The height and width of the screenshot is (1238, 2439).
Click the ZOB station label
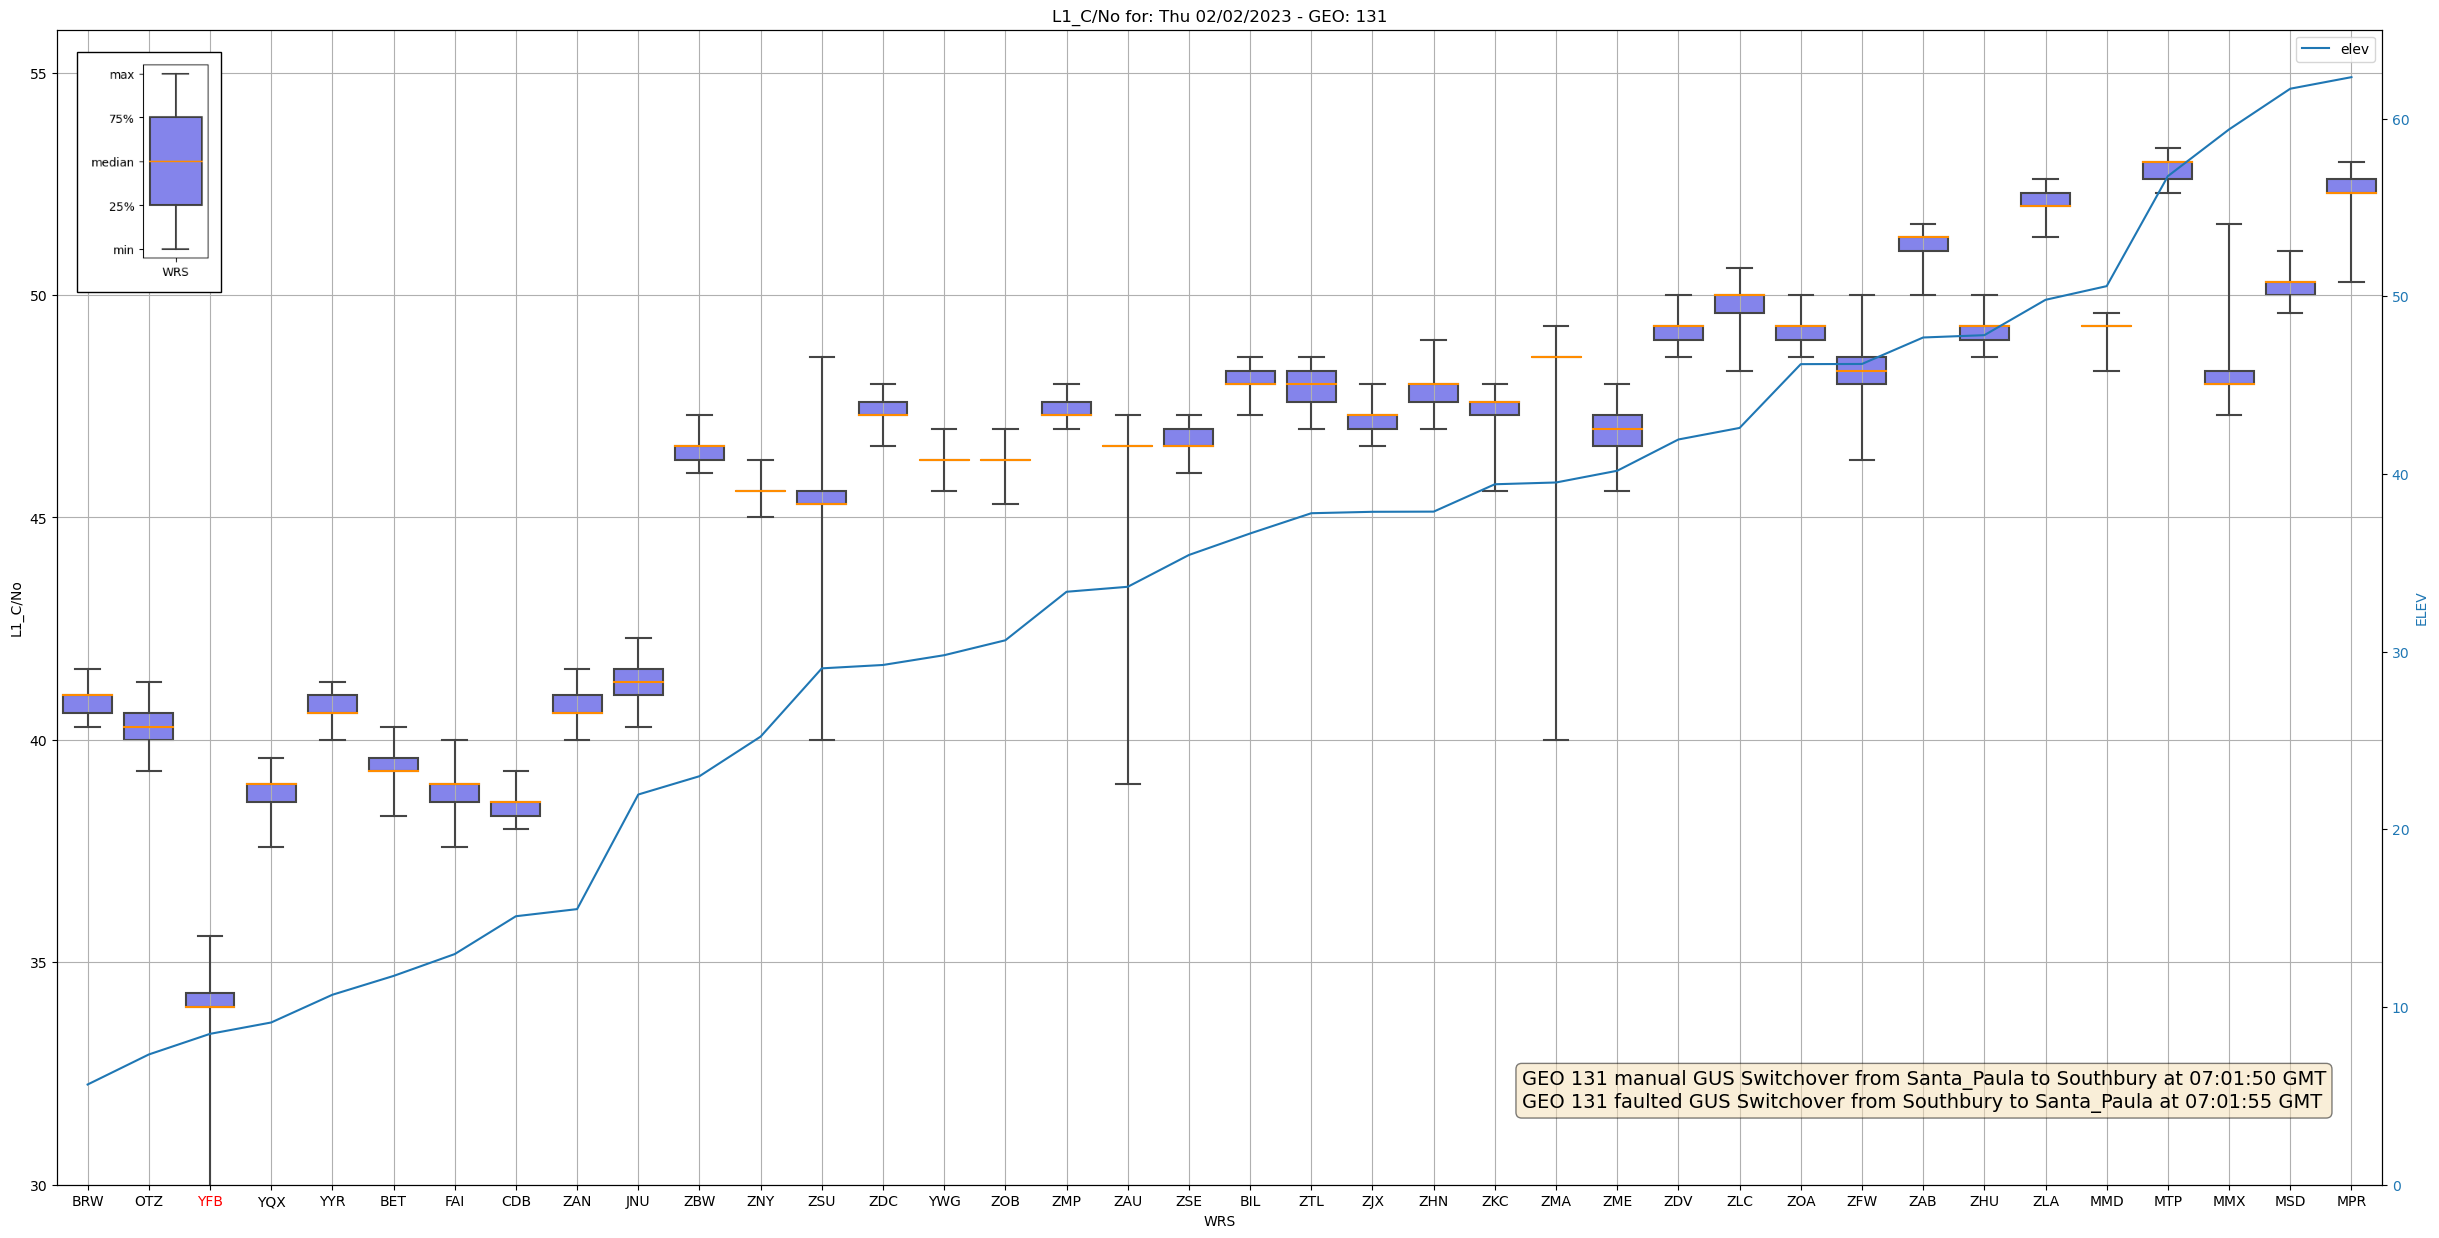click(1005, 1201)
